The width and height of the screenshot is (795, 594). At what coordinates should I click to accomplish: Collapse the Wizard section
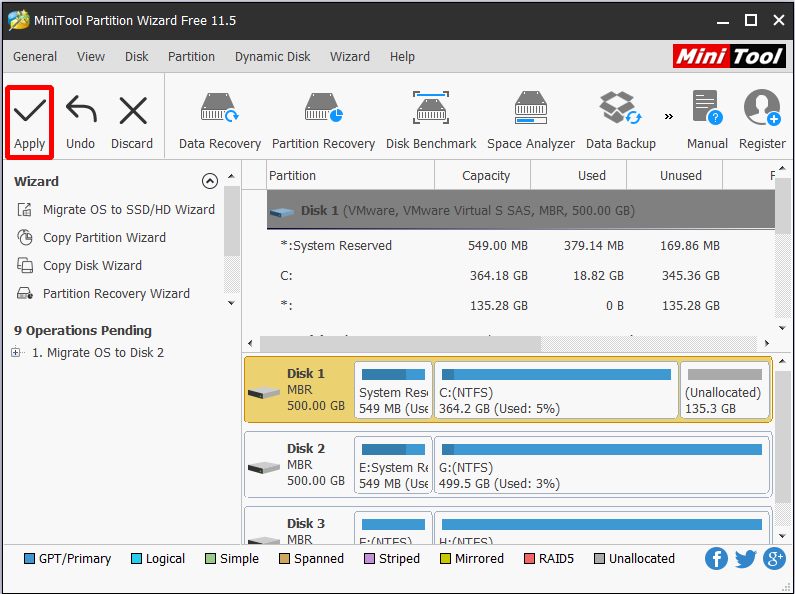pos(210,181)
